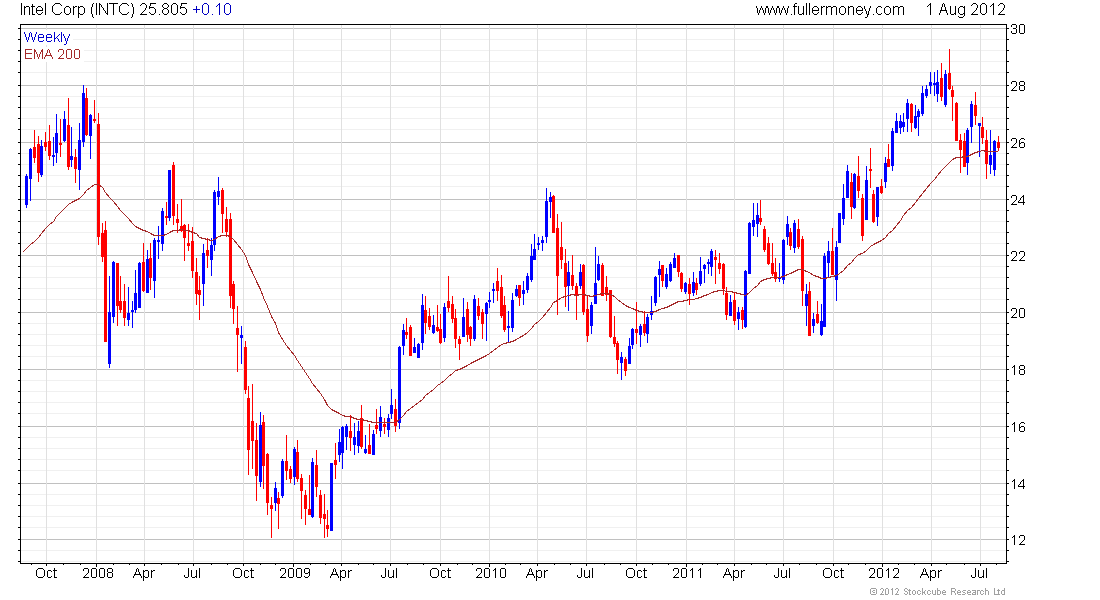Click the 20 price axis label
The width and height of the screenshot is (1100, 600).
tap(1017, 313)
